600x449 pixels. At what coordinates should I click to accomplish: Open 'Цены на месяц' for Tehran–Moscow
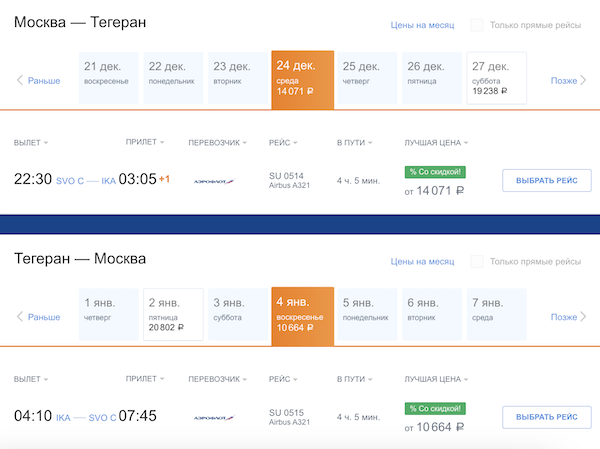click(421, 261)
